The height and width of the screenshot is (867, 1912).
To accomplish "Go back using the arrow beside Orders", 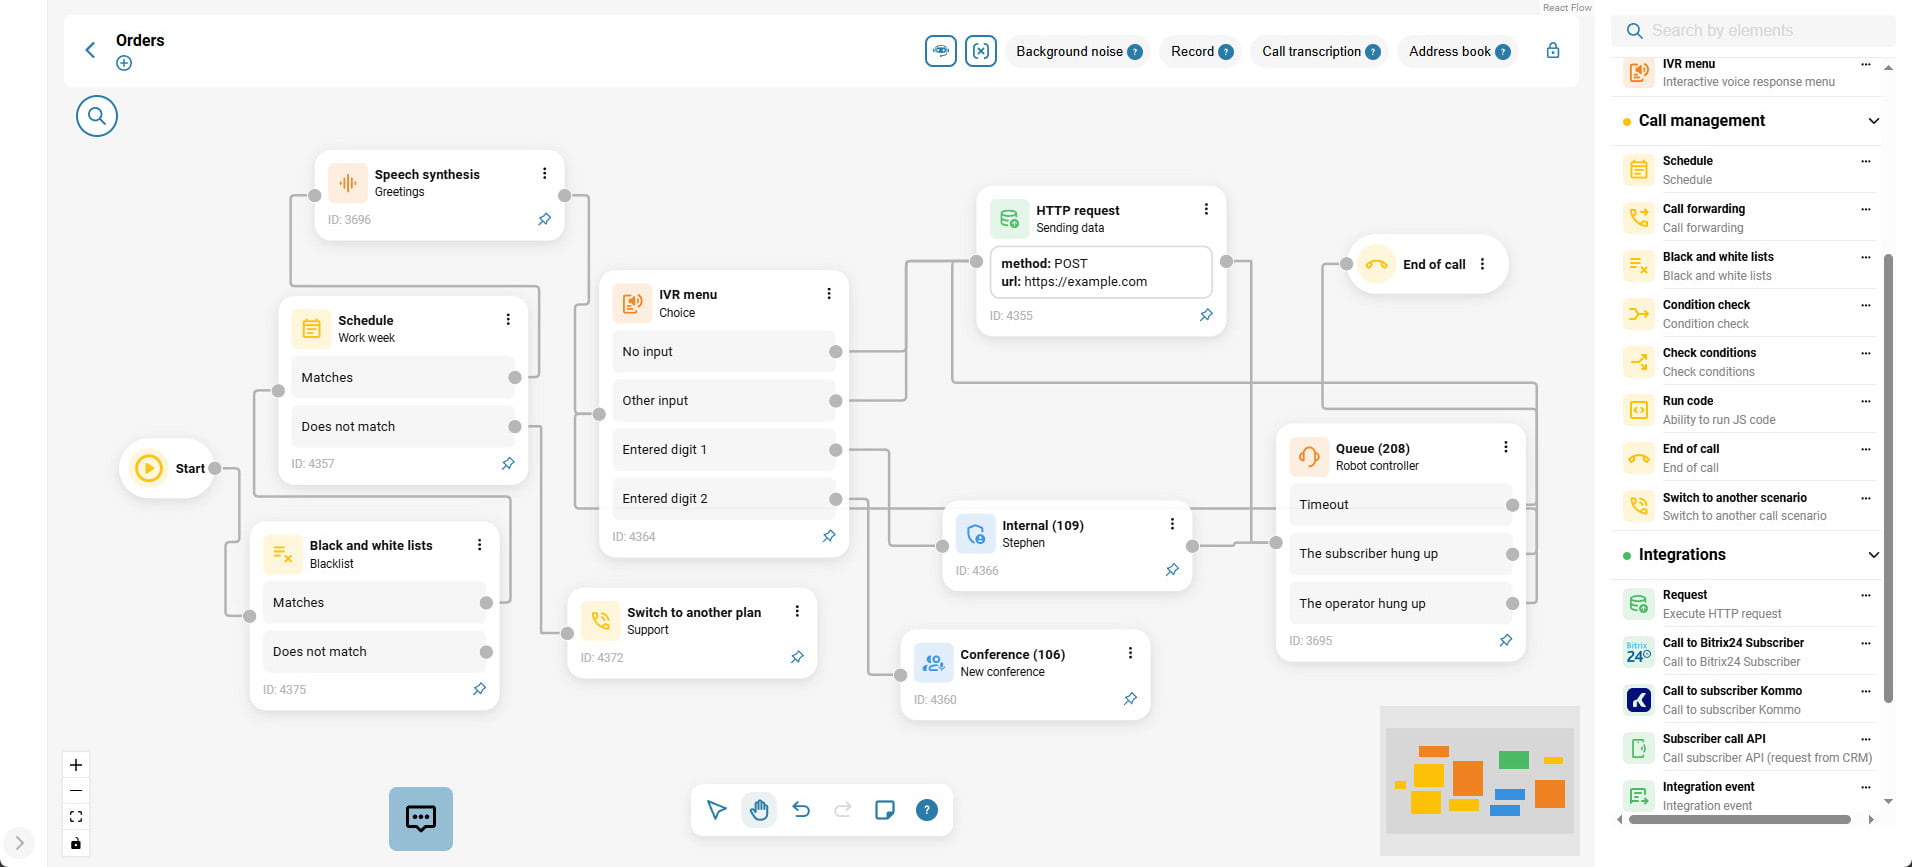I will pyautogui.click(x=91, y=50).
